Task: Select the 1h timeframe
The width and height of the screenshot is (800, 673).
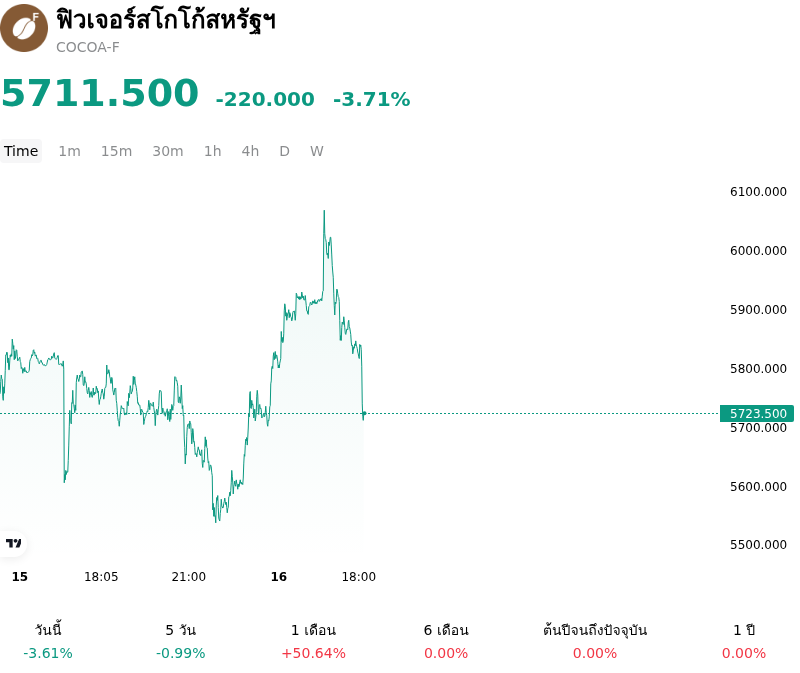Action: pos(213,151)
